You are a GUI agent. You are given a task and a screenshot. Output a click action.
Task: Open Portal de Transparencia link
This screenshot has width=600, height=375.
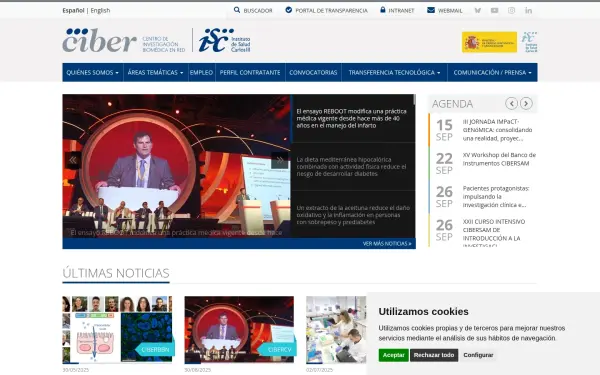[331, 11]
